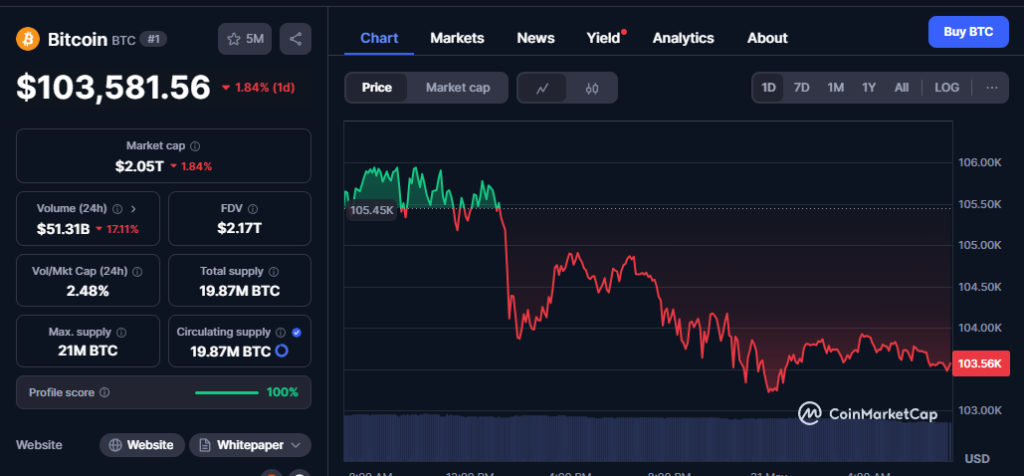Set chart range to 1D

(769, 87)
